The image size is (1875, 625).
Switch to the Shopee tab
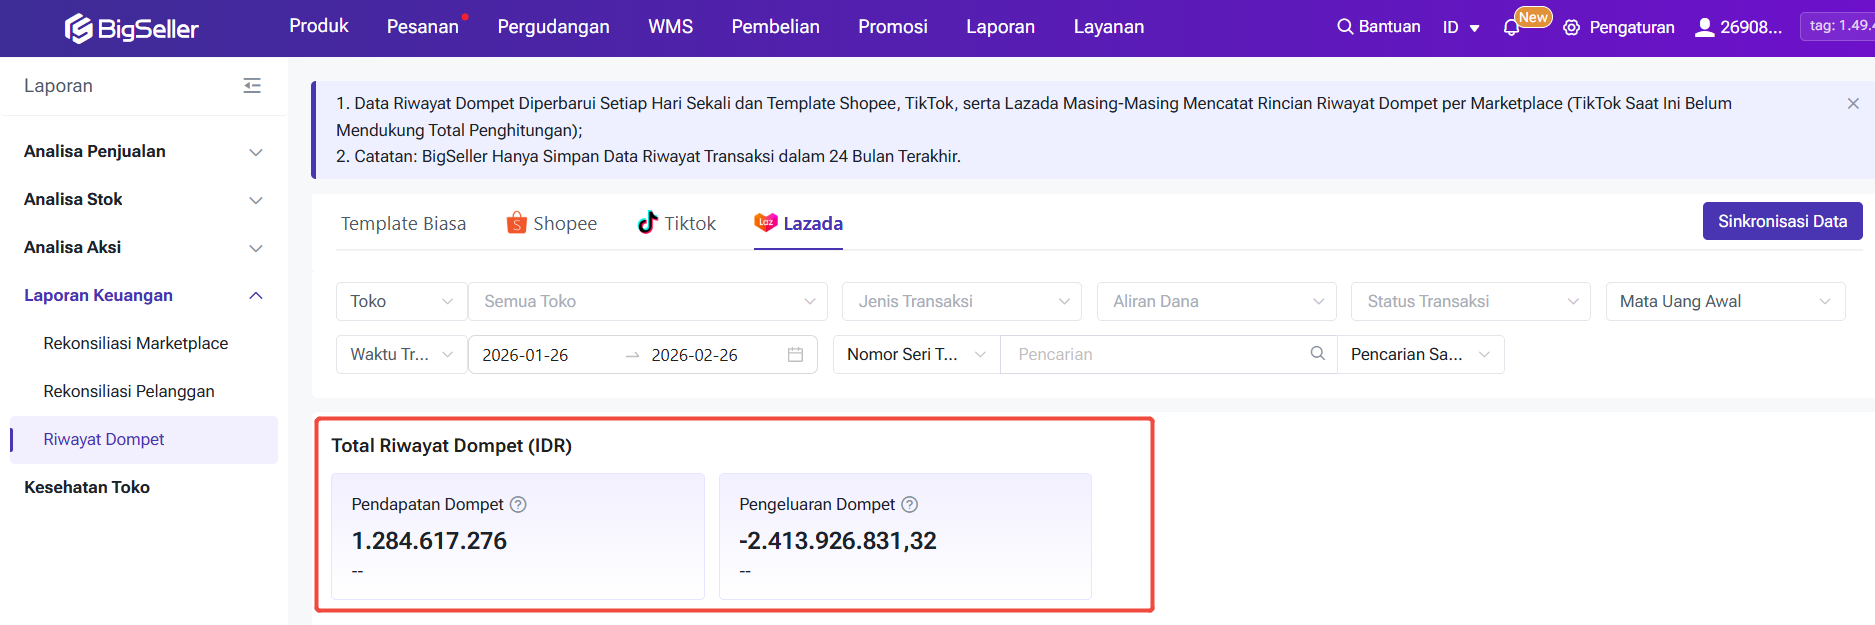552,224
